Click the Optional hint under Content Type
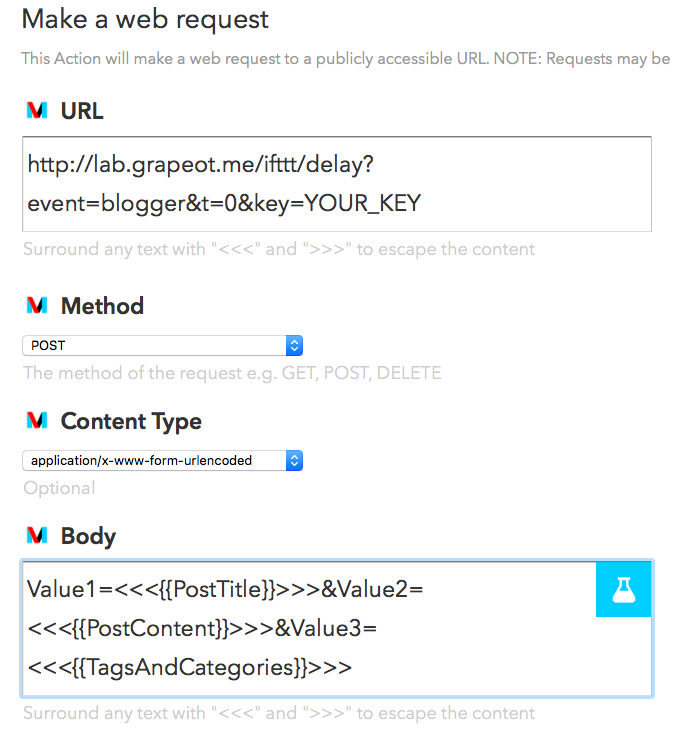This screenshot has width=675, height=729. (59, 488)
